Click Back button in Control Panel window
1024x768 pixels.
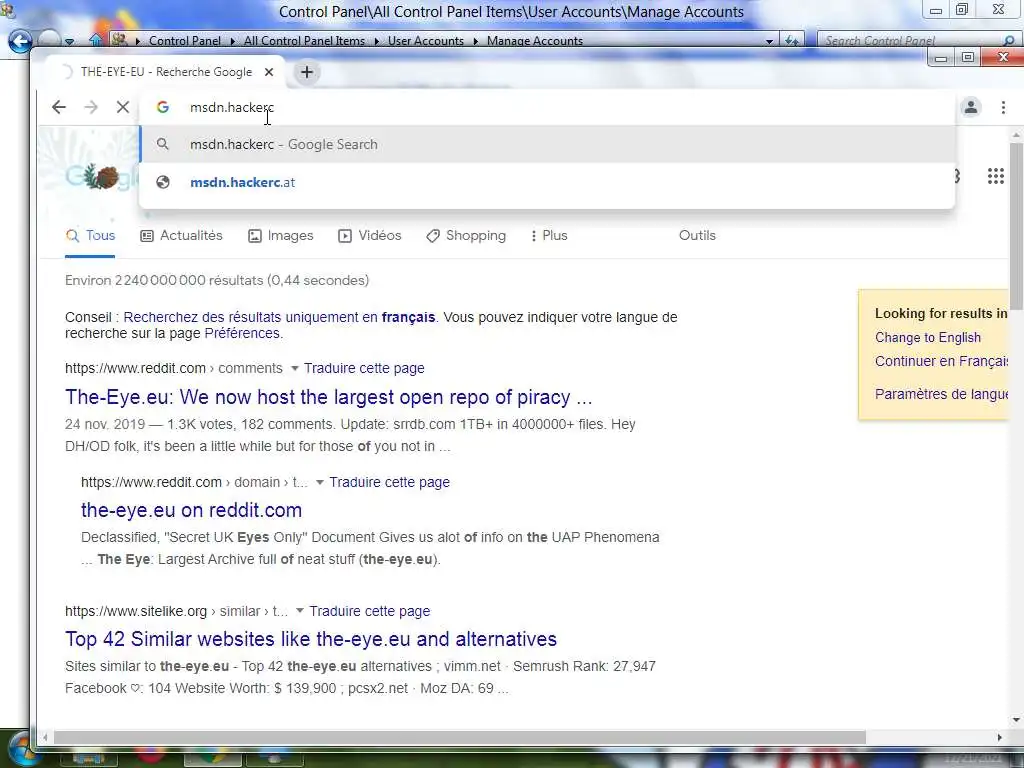20,42
